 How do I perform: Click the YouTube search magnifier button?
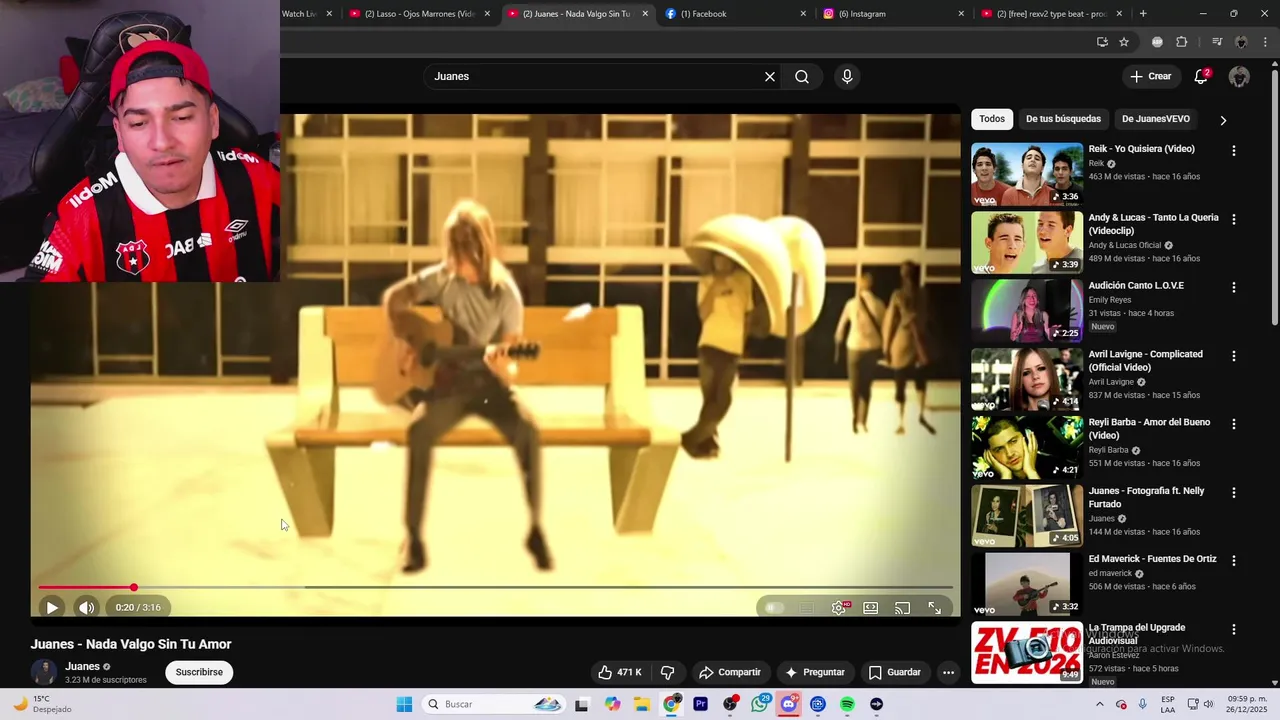click(802, 76)
